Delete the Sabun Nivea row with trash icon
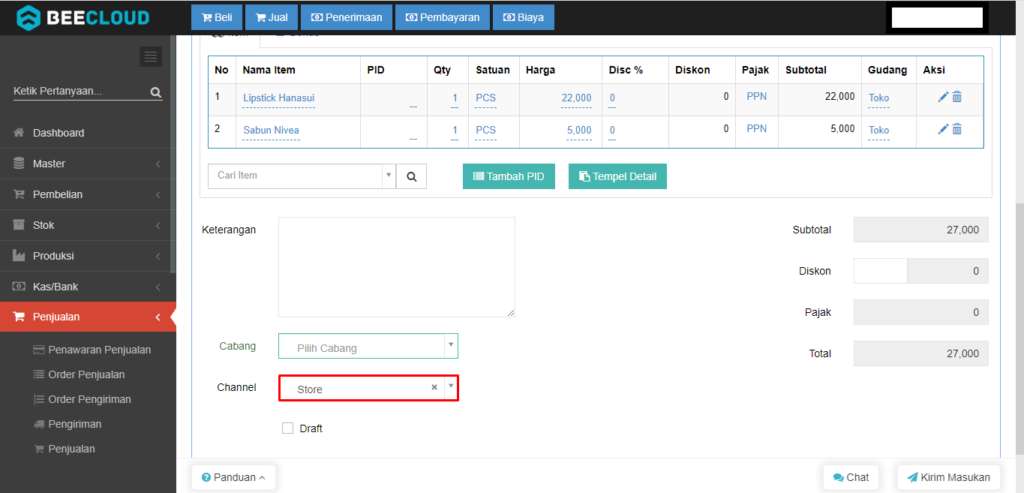This screenshot has height=493, width=1024. pyautogui.click(x=957, y=129)
